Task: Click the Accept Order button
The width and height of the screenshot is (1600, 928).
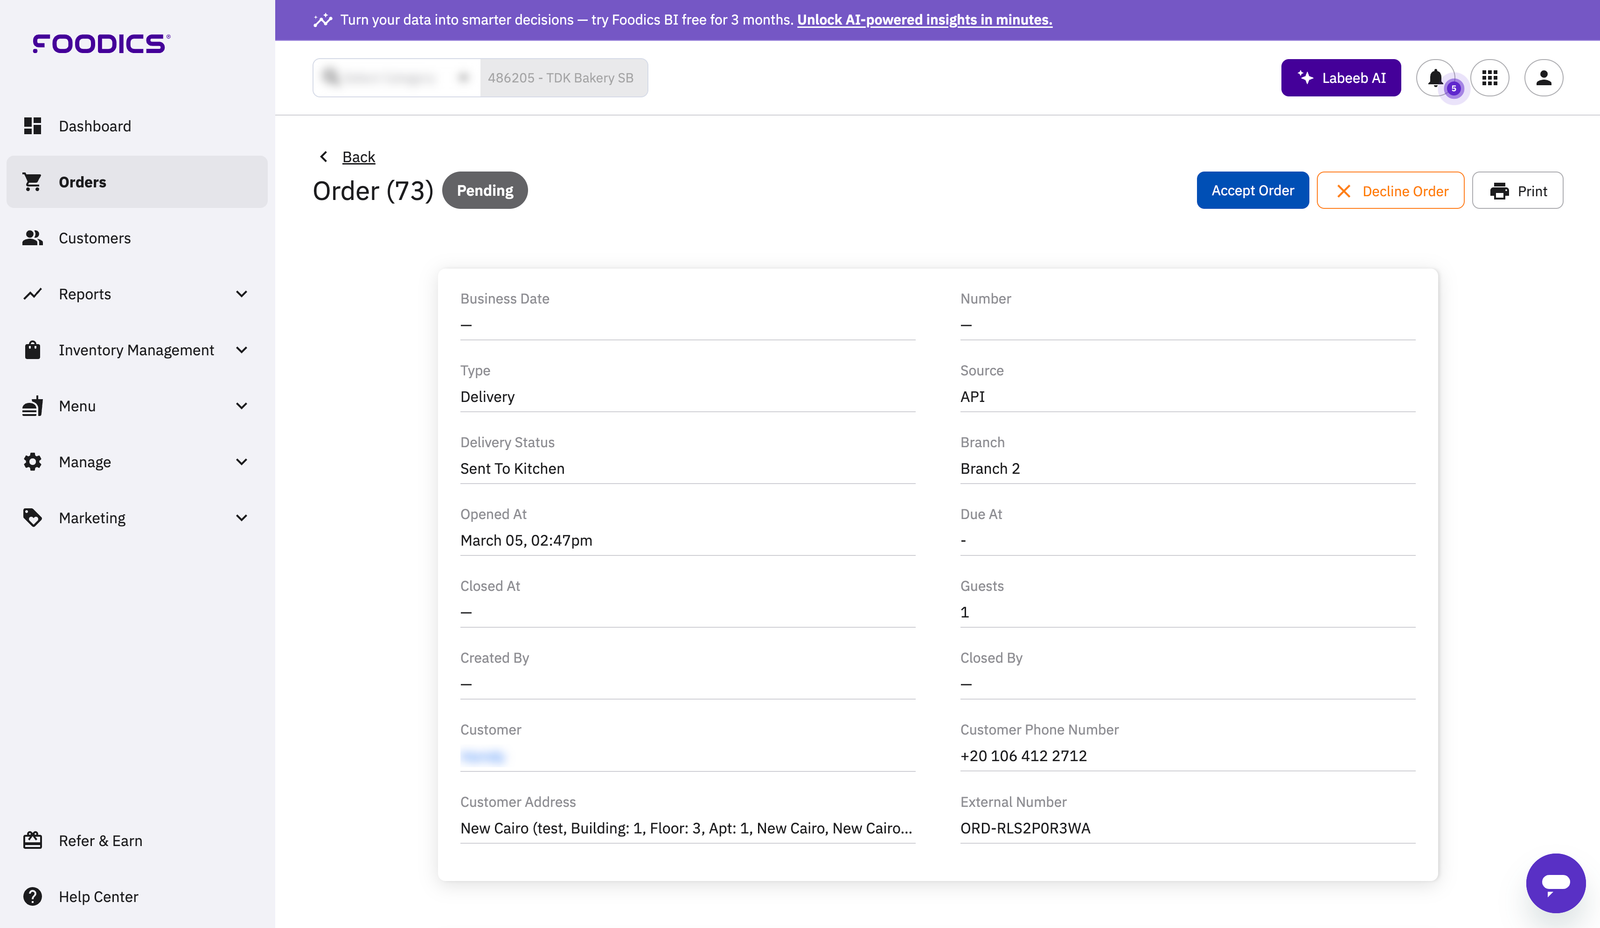Action: (x=1253, y=191)
